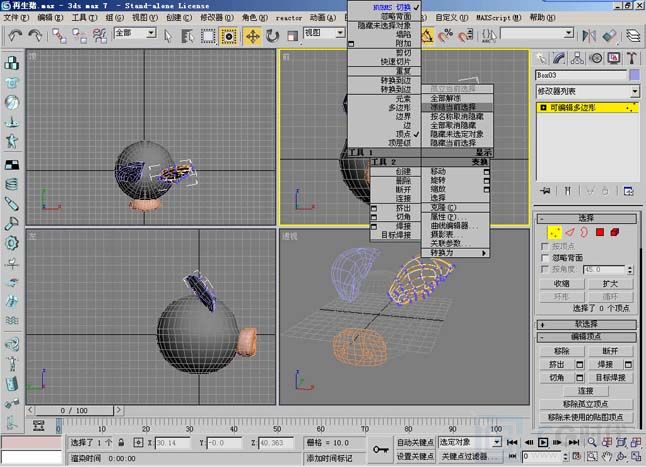This screenshot has width=646, height=468.
Task: Click the Play Animation button
Action: [x=543, y=442]
